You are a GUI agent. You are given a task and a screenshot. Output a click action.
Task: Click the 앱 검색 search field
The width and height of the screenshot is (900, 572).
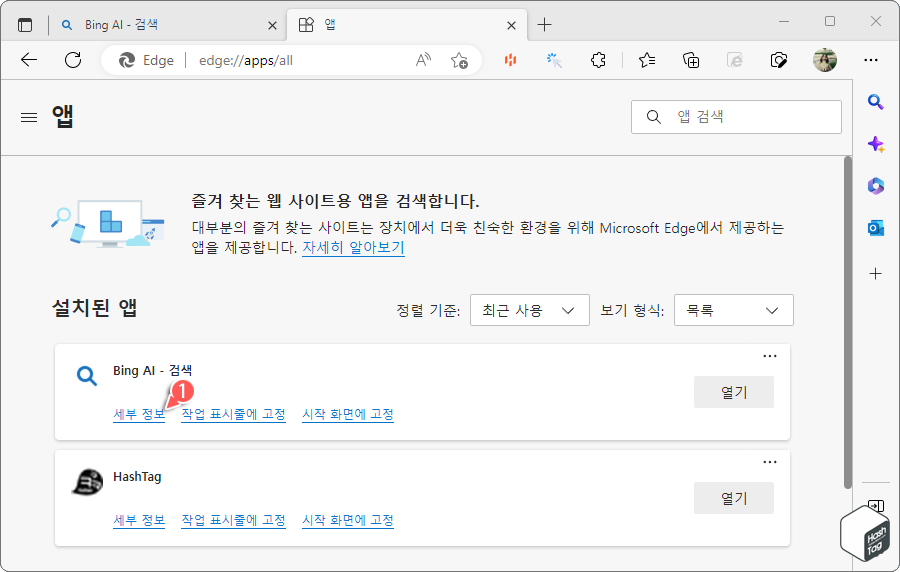[x=736, y=117]
